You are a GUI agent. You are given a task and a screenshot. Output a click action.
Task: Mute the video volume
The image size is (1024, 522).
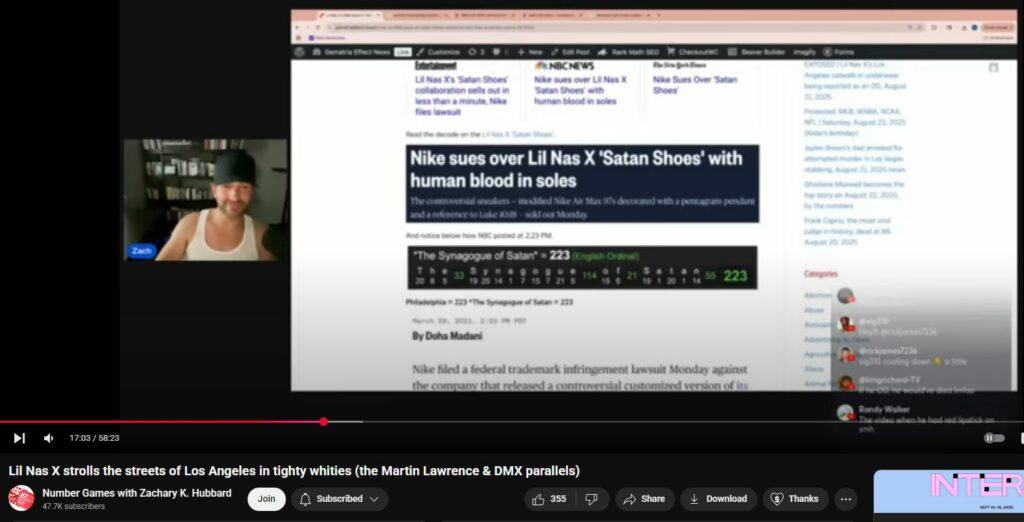click(48, 438)
